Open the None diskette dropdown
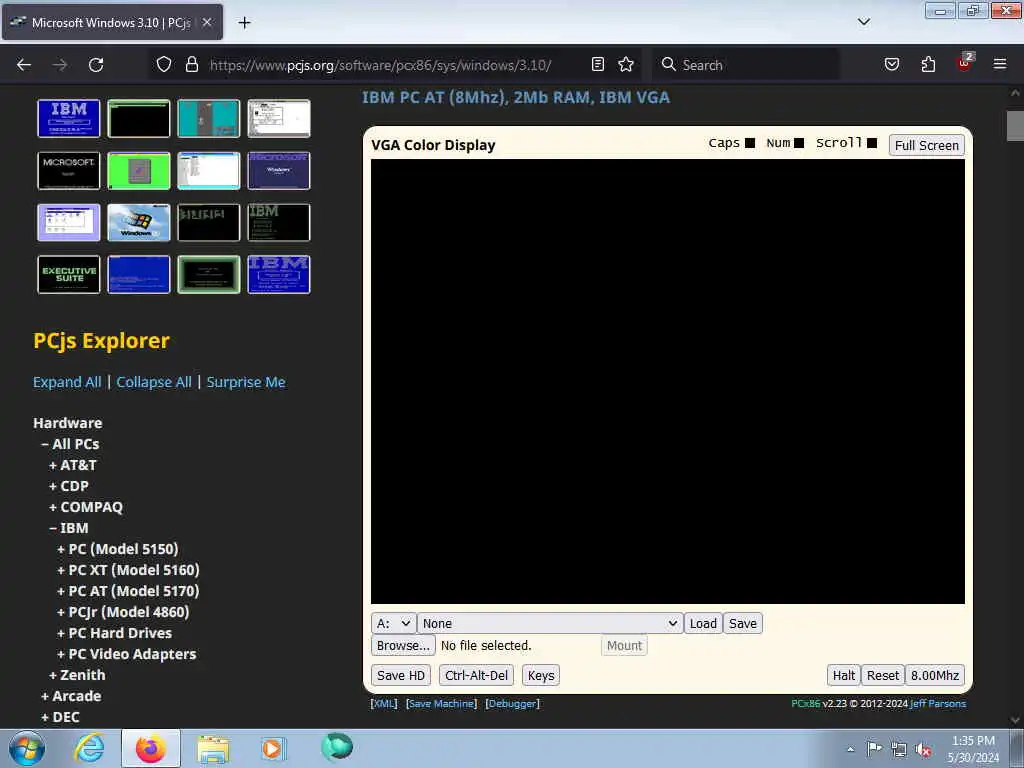Viewport: 1024px width, 768px height. point(550,623)
